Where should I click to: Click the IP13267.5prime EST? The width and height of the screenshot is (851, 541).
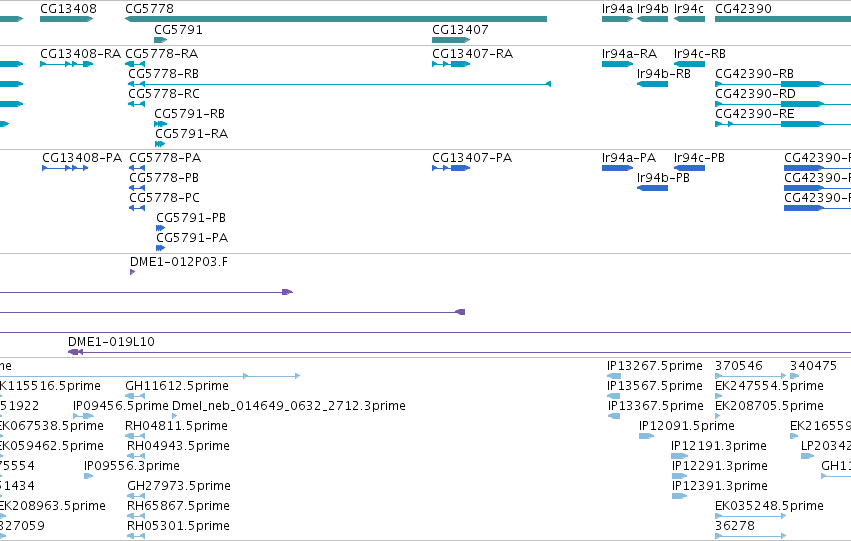coord(614,376)
